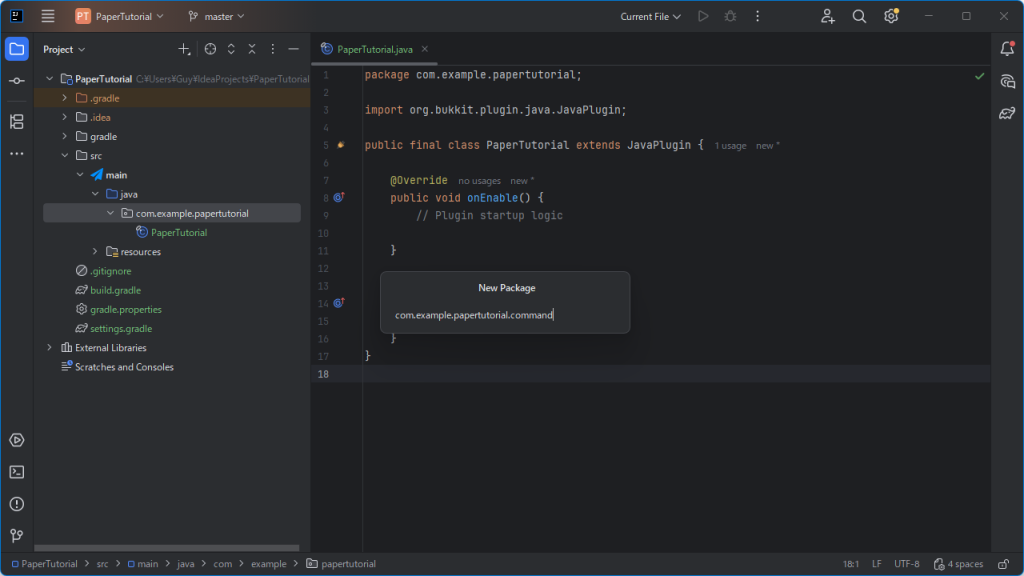The height and width of the screenshot is (576, 1024).
Task: Open the Terminal tool window
Action: [x=17, y=472]
